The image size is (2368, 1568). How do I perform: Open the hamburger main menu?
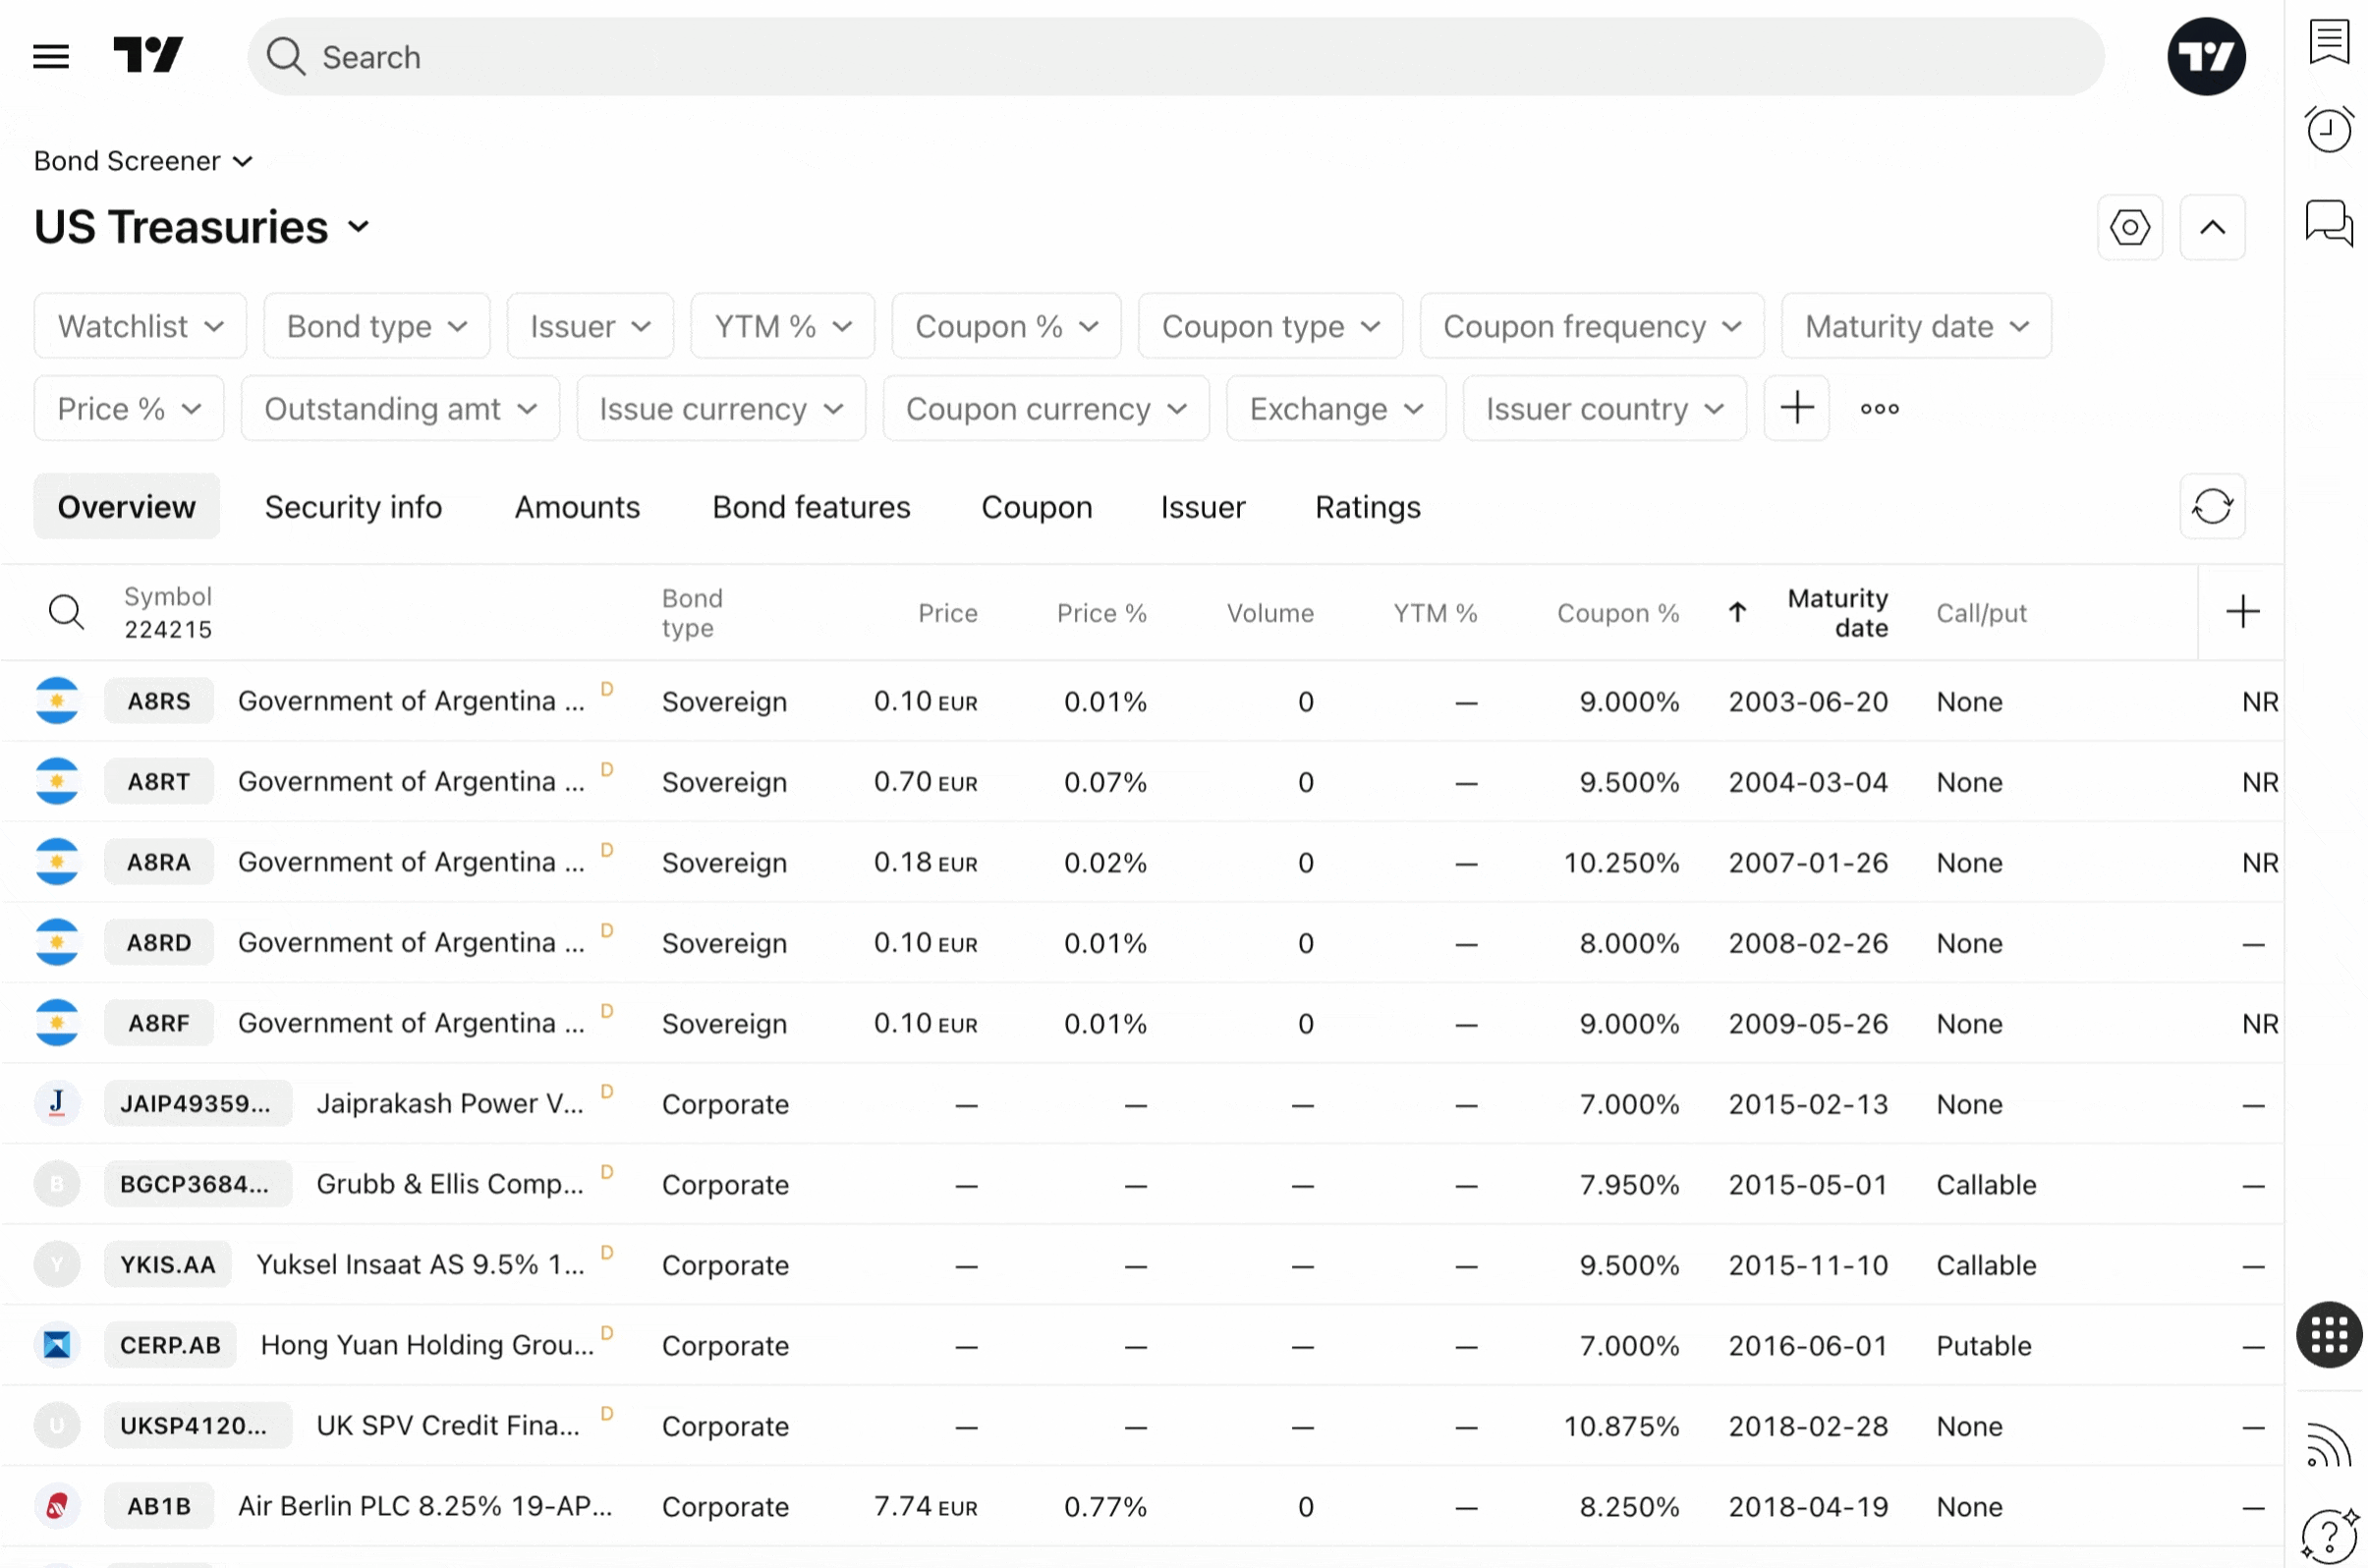51,56
